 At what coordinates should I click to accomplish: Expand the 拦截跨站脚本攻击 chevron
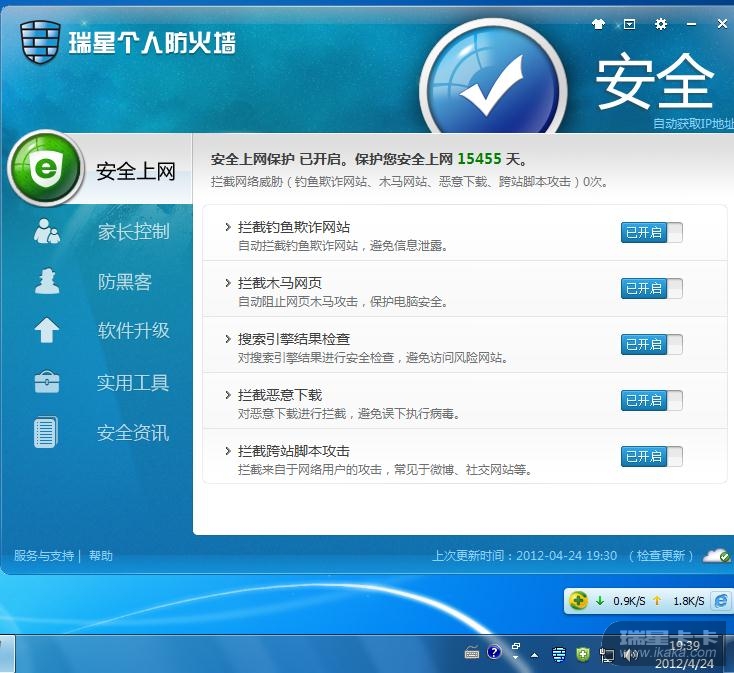[x=228, y=451]
